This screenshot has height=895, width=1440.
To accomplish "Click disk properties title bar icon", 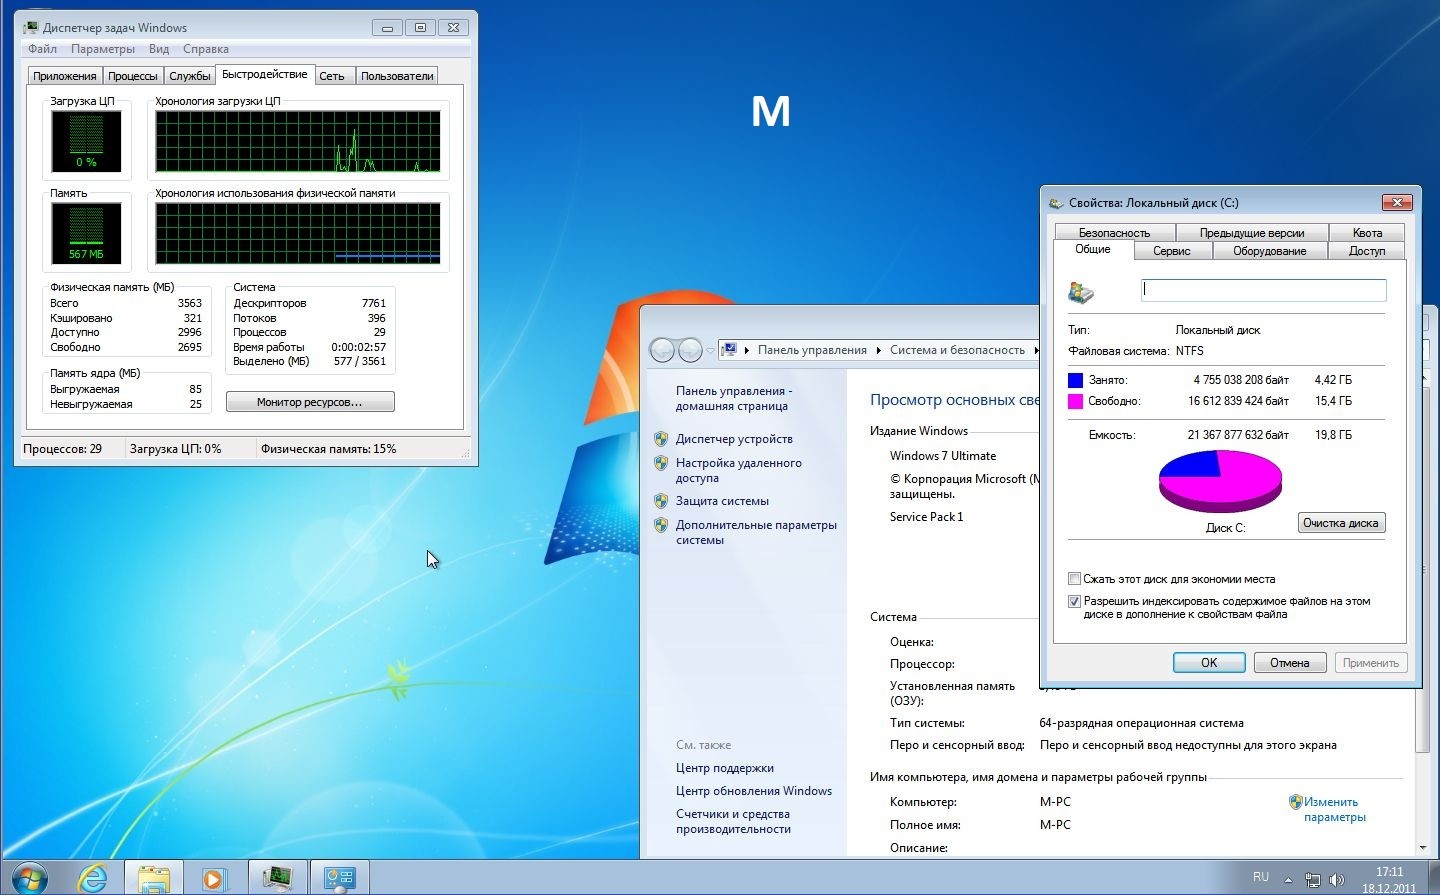I will (x=1056, y=202).
